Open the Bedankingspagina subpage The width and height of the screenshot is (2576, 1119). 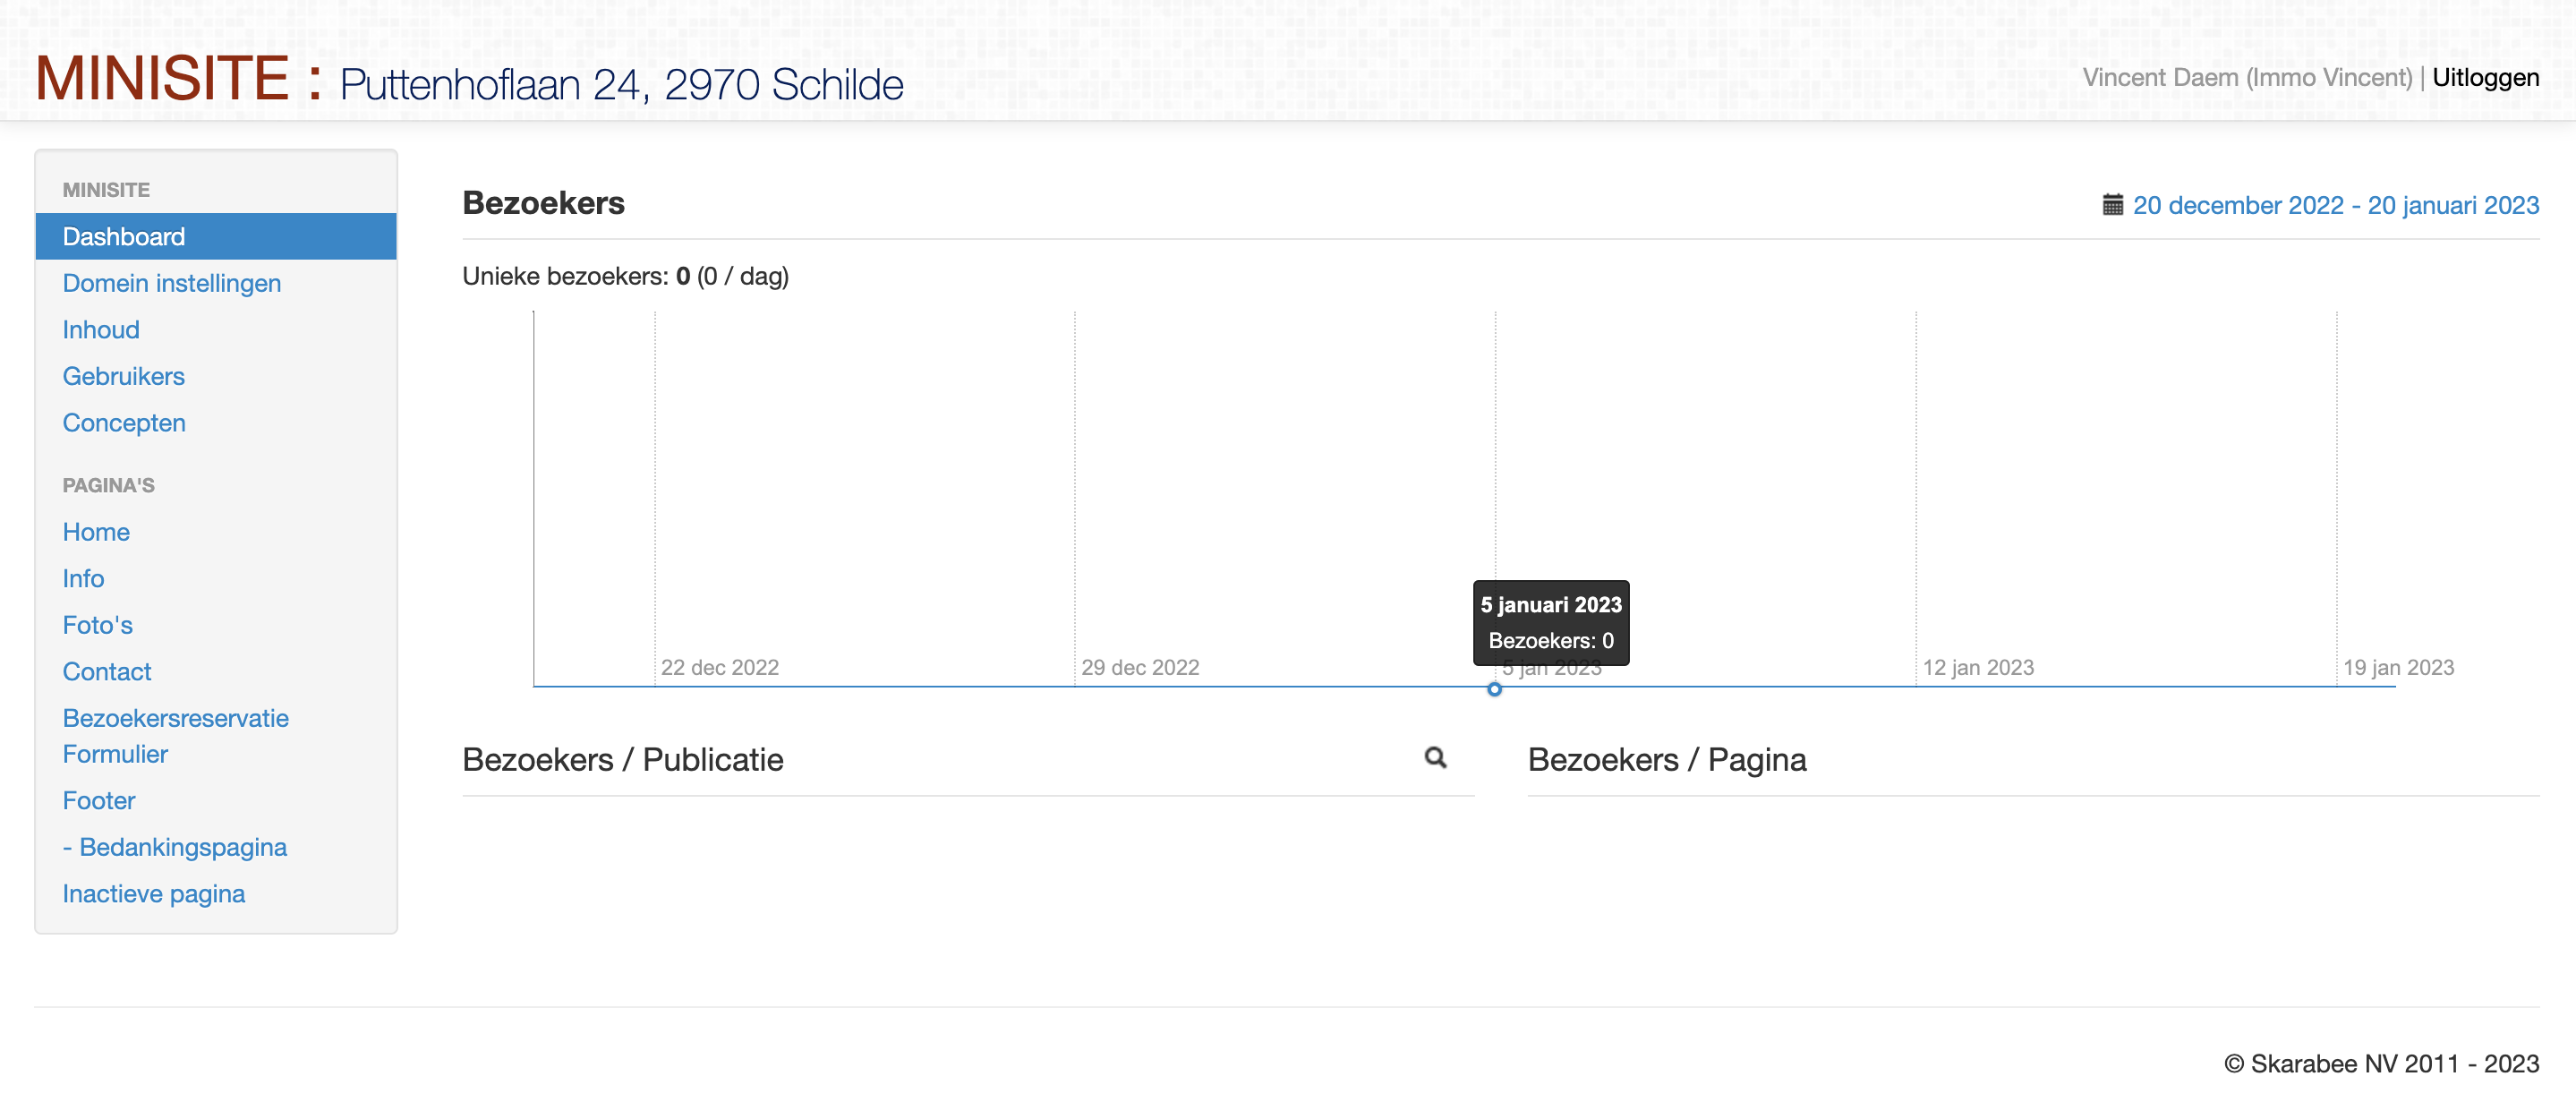[x=175, y=847]
